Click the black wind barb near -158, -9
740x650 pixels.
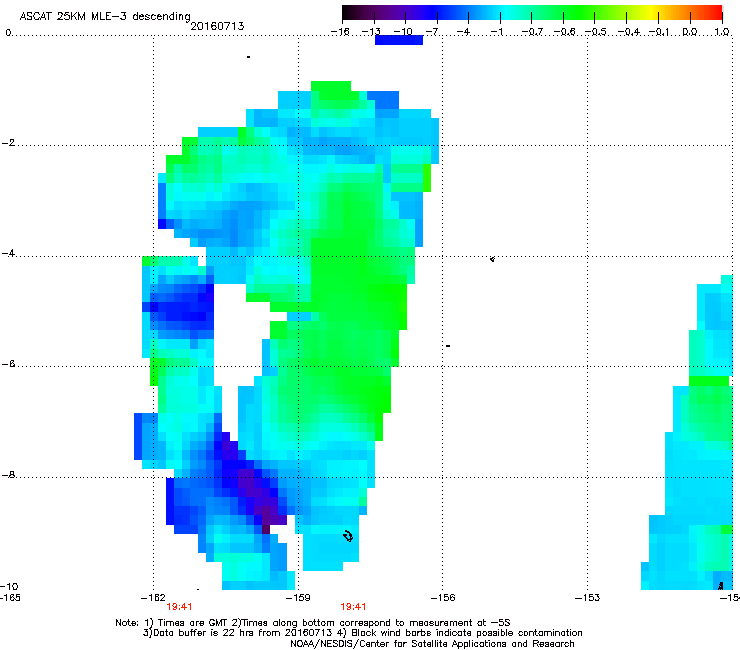(348, 536)
